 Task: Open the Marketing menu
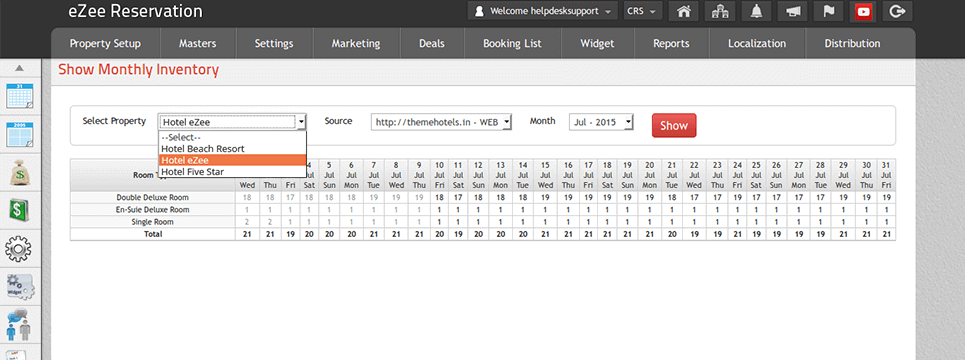[x=356, y=44]
